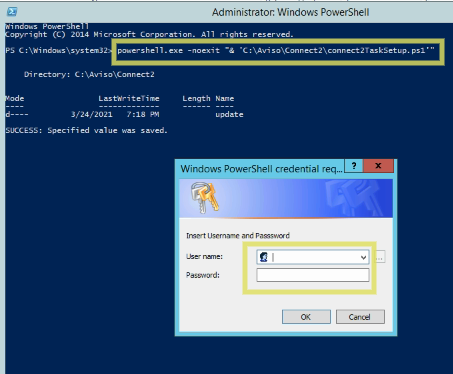Click the '7:18 PM' time value
The height and width of the screenshot is (374, 453).
(x=143, y=114)
